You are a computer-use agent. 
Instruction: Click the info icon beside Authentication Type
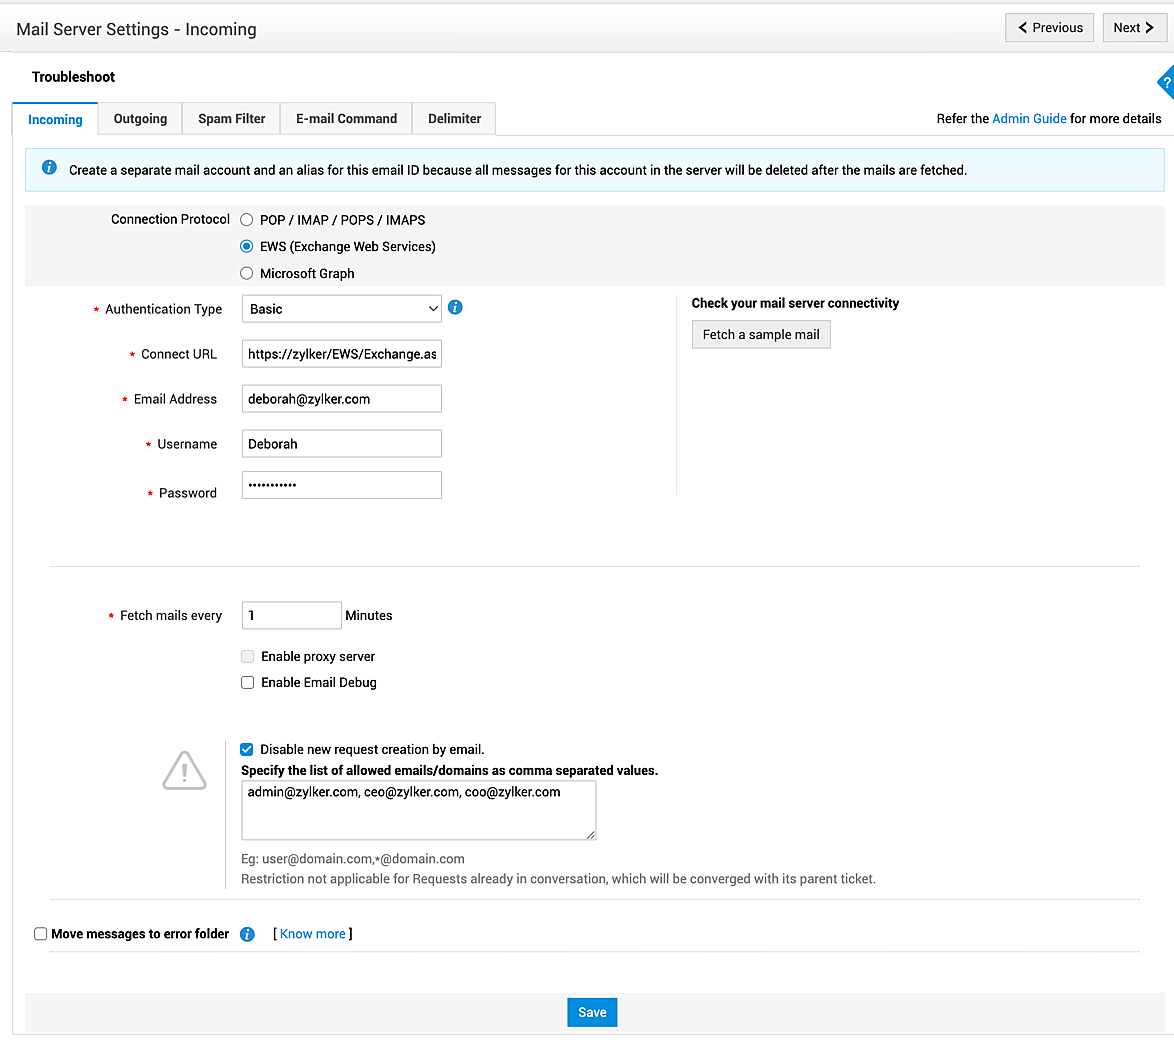click(x=455, y=308)
